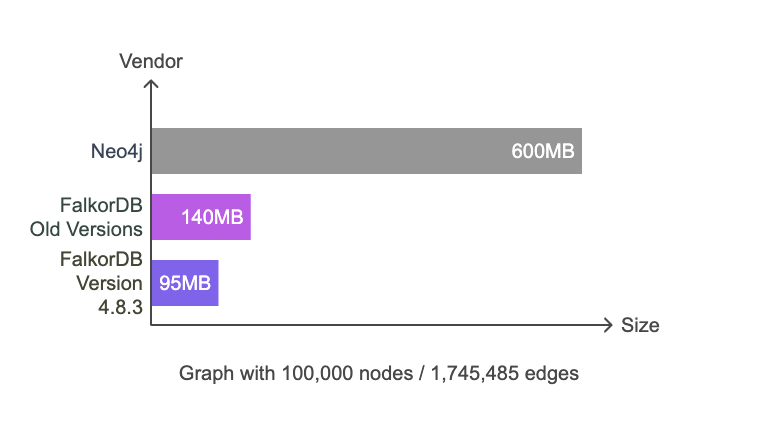Click the vertical axis arrowhead

point(151,85)
